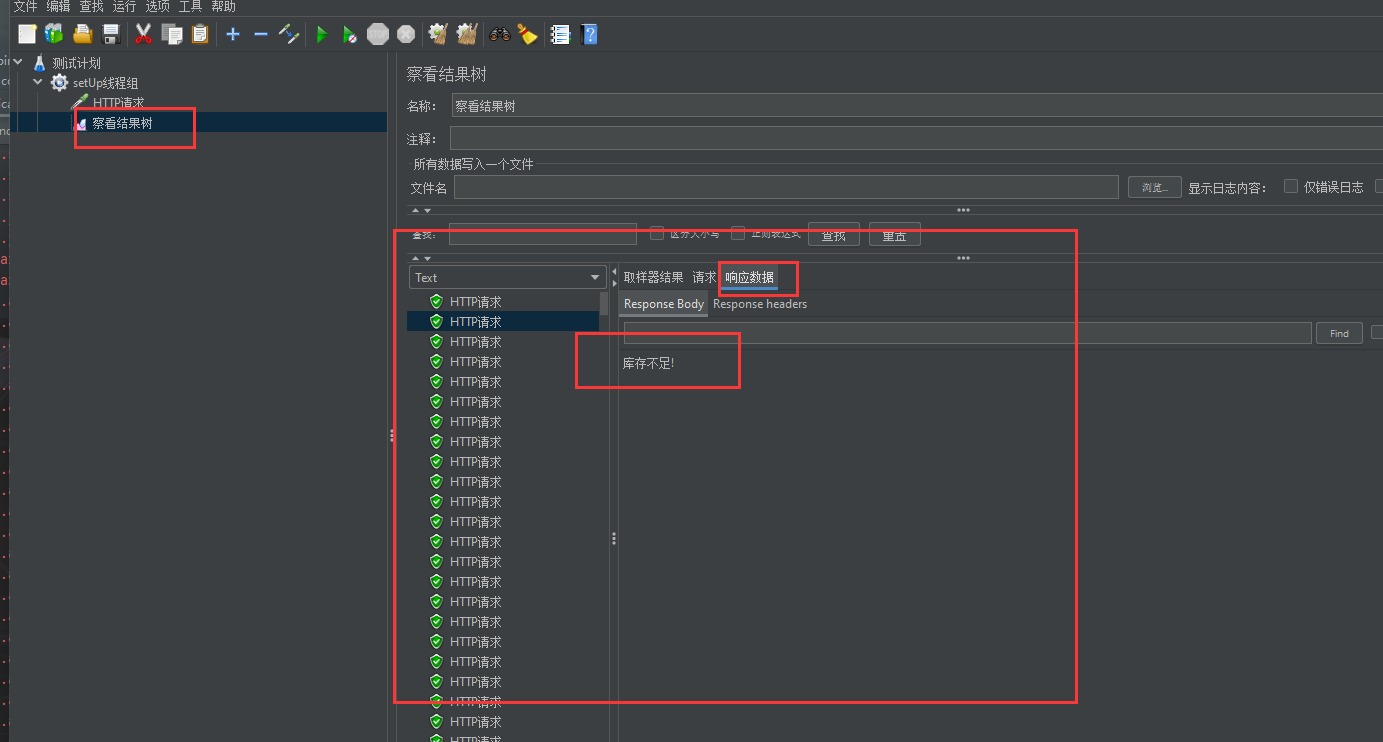1383x742 pixels.
Task: Focus the text field beside Find
Action: click(x=967, y=333)
